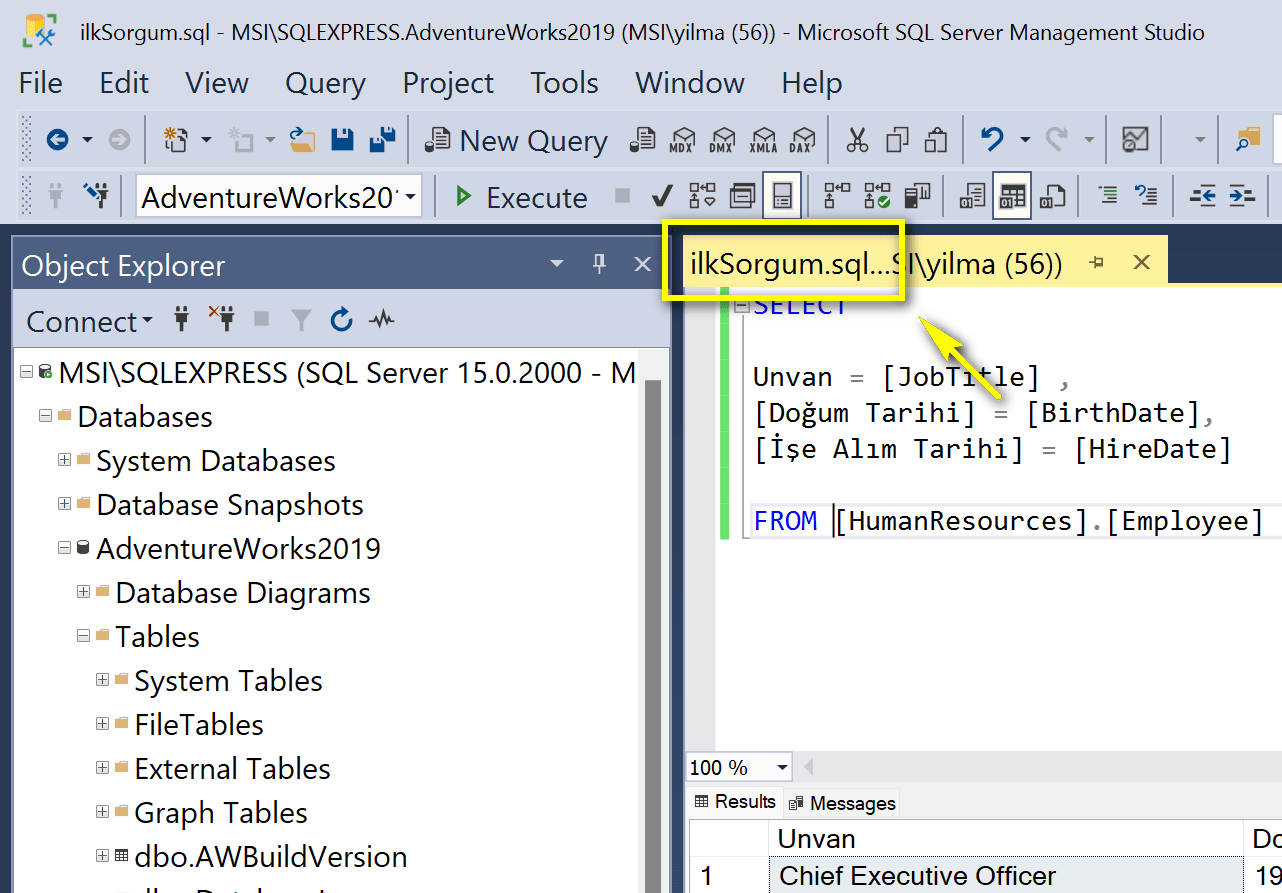Toggle Include Actual Execution Plan
Screen dimensions: 1282x893
tap(837, 196)
